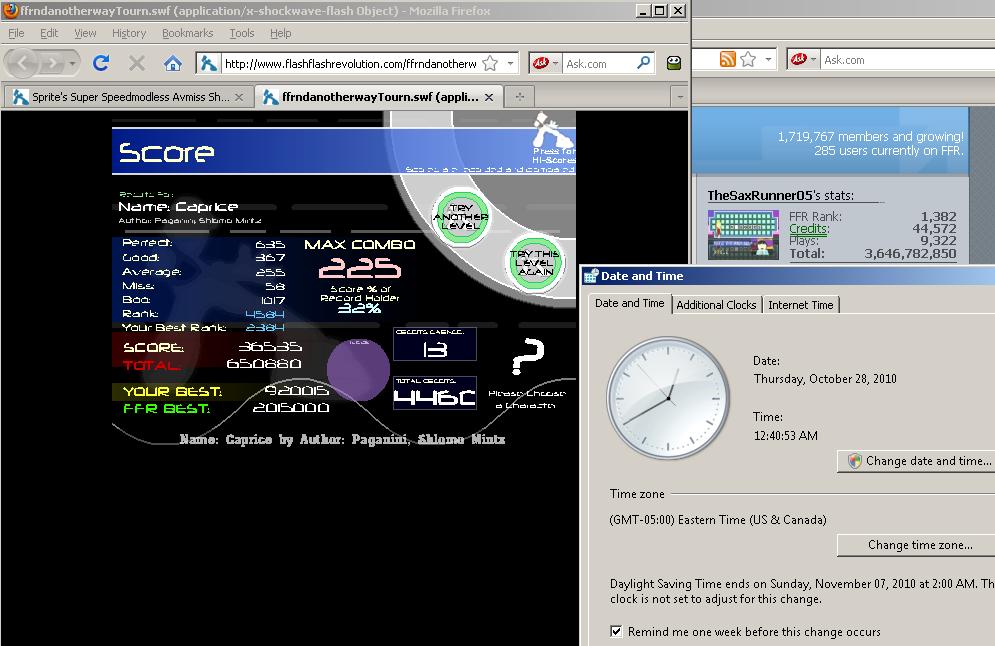Open the Bookmarks menu

pyautogui.click(x=187, y=33)
